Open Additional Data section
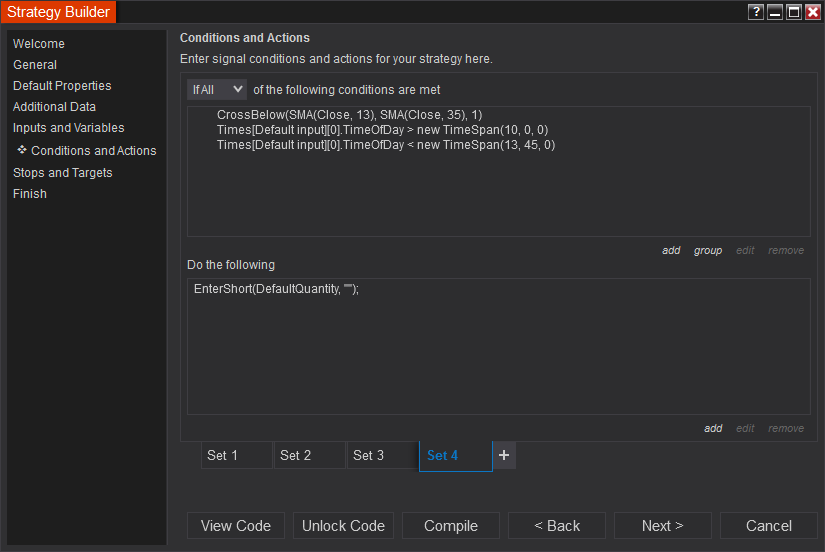This screenshot has width=825, height=552. (54, 107)
